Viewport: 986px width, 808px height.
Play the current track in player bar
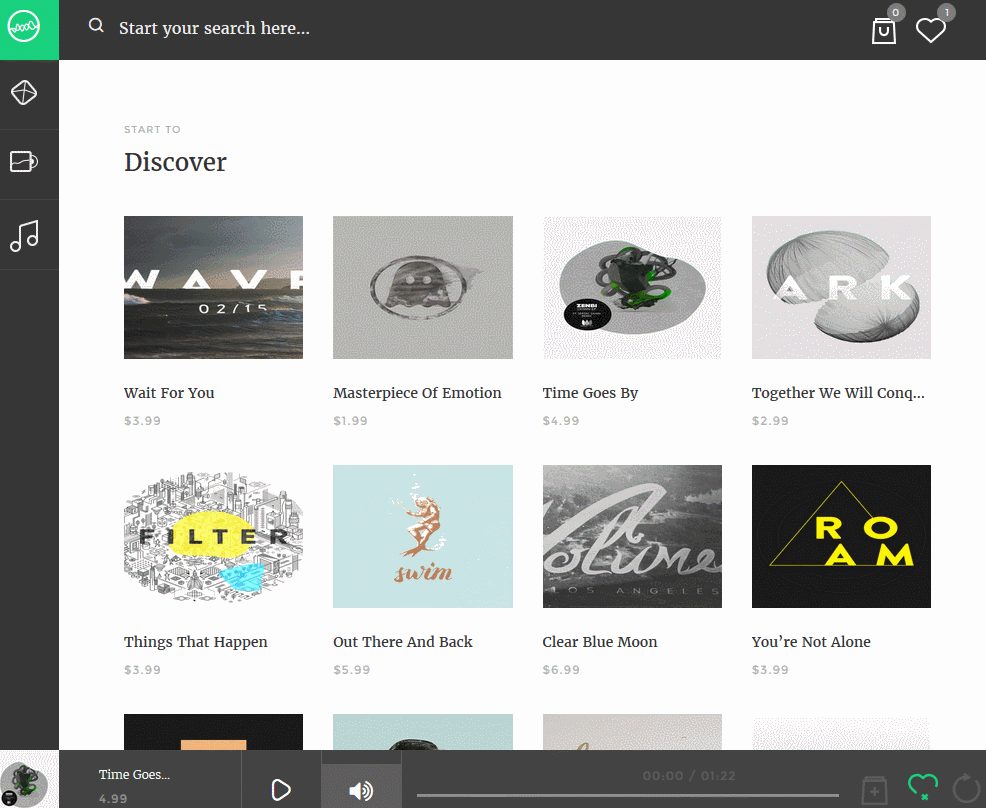tap(280, 790)
